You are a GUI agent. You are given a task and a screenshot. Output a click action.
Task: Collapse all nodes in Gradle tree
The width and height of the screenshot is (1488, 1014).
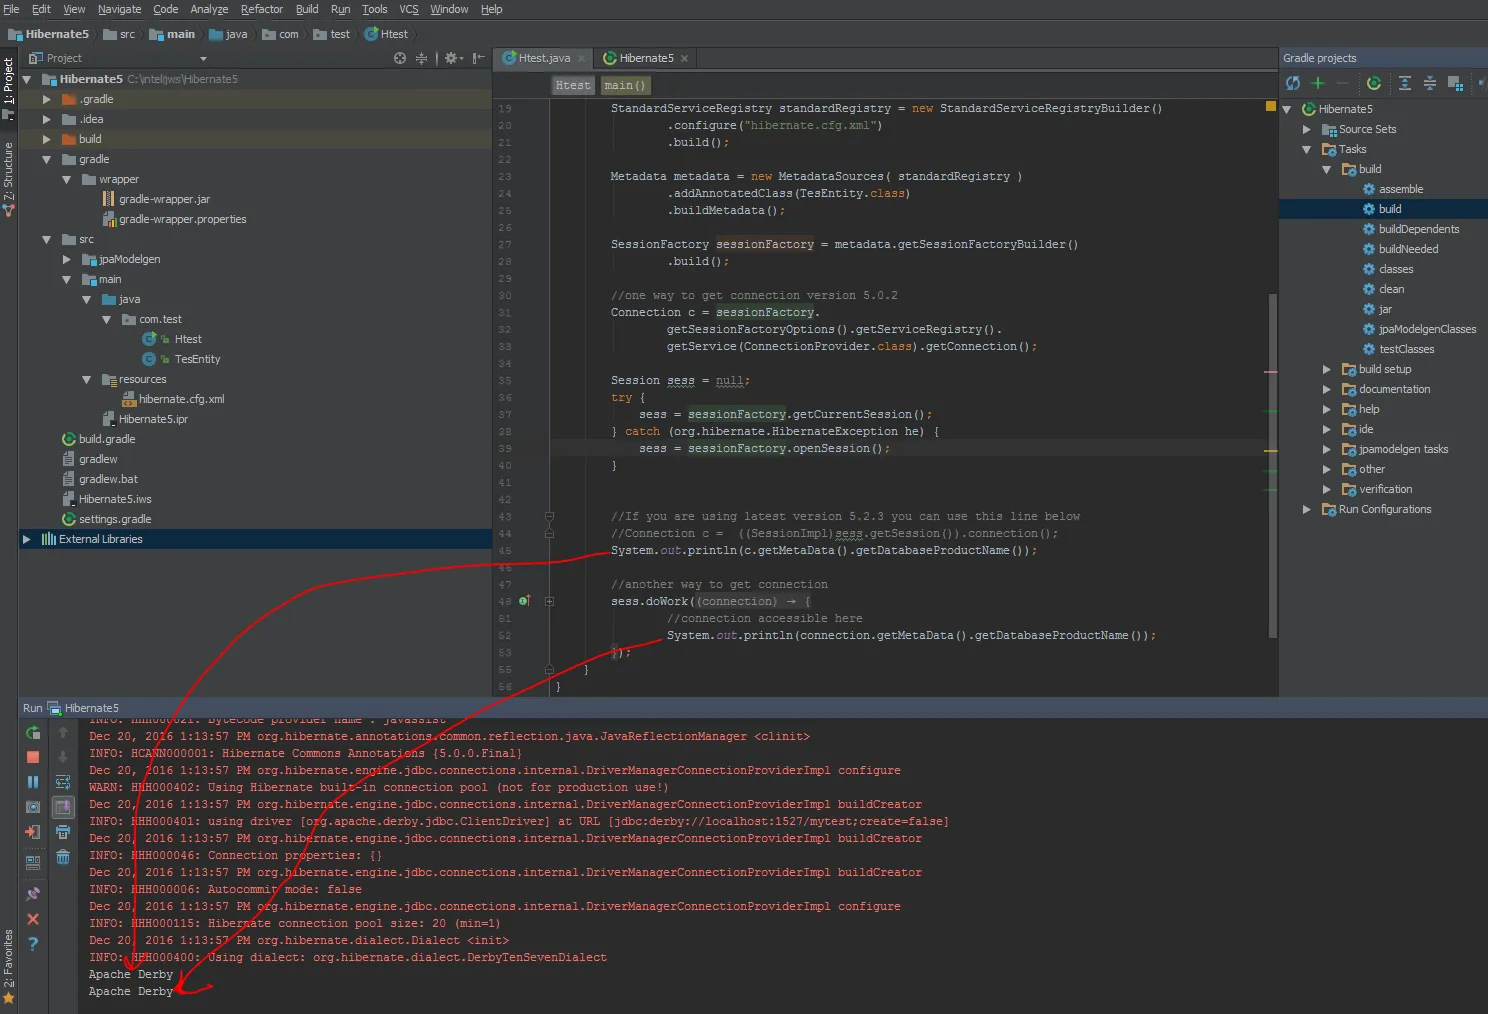coord(1430,83)
